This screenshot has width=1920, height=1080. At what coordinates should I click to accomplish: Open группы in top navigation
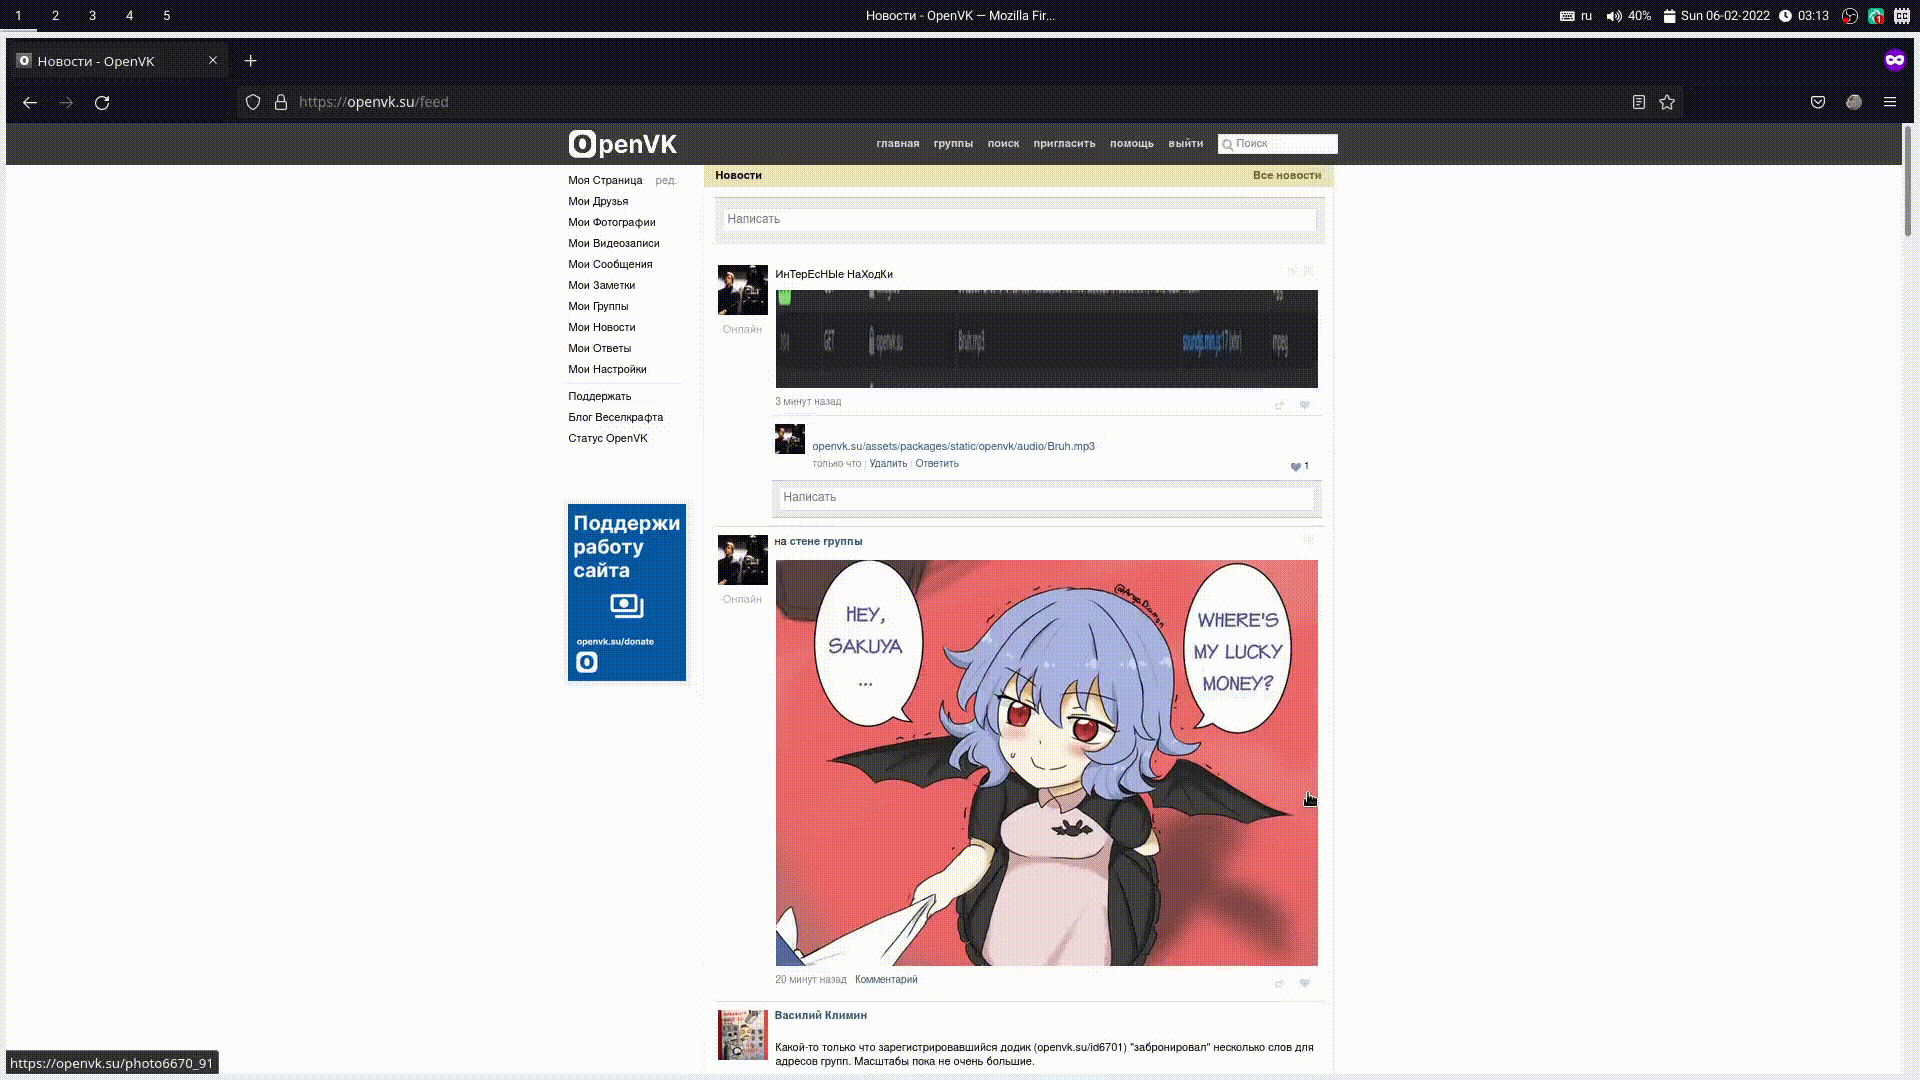(x=952, y=144)
